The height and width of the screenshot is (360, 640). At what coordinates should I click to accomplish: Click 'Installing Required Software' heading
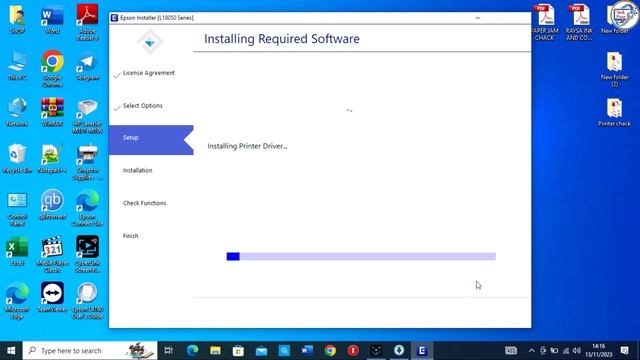(x=282, y=39)
